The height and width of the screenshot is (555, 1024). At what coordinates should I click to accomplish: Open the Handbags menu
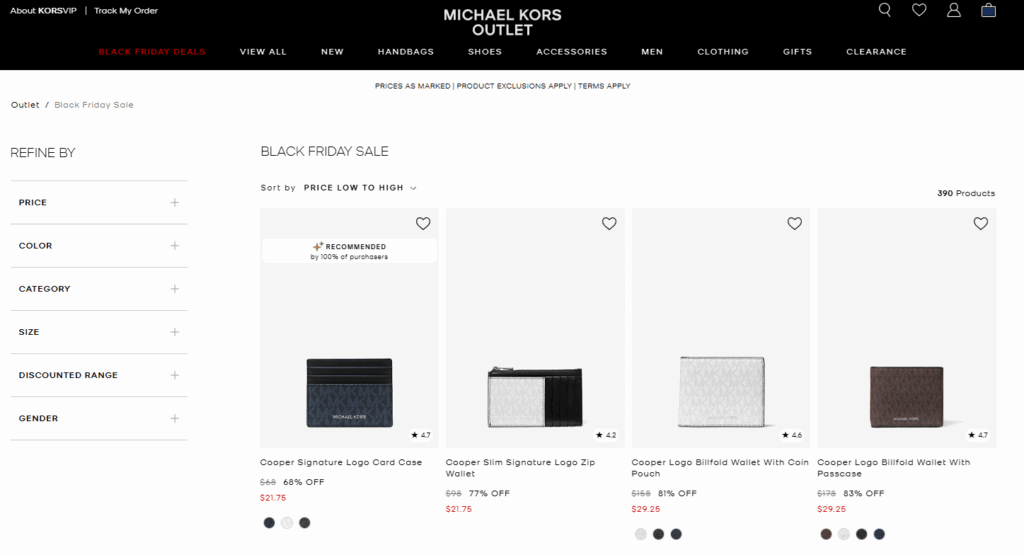(404, 52)
